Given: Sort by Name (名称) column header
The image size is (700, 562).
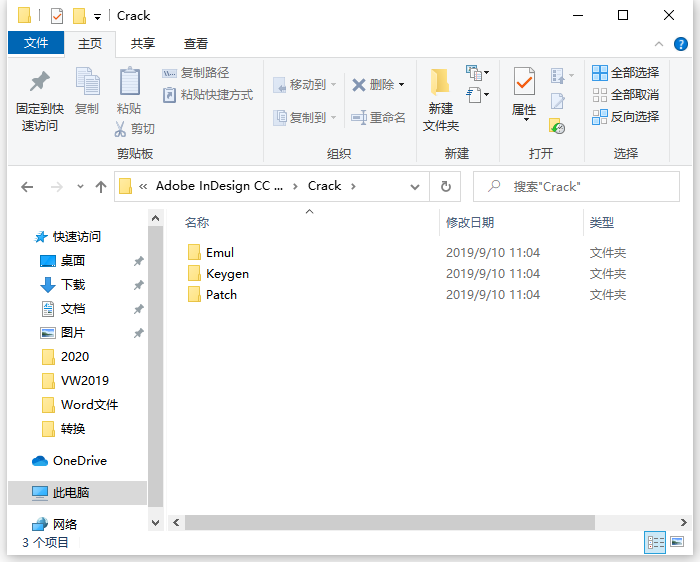Looking at the screenshot, I should (197, 222).
